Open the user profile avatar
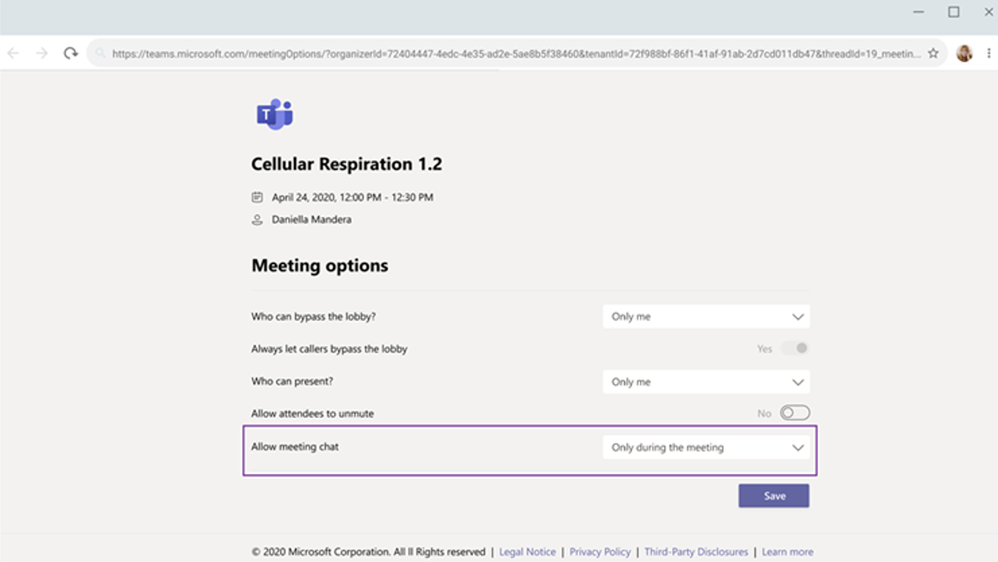 (964, 53)
